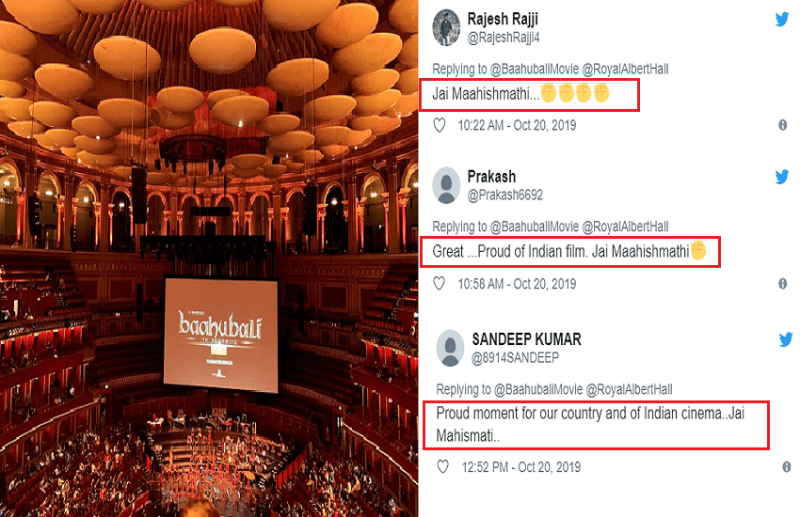Open the @RajeshRajji4 handle link
This screenshot has height=517, width=800.
pos(503,38)
